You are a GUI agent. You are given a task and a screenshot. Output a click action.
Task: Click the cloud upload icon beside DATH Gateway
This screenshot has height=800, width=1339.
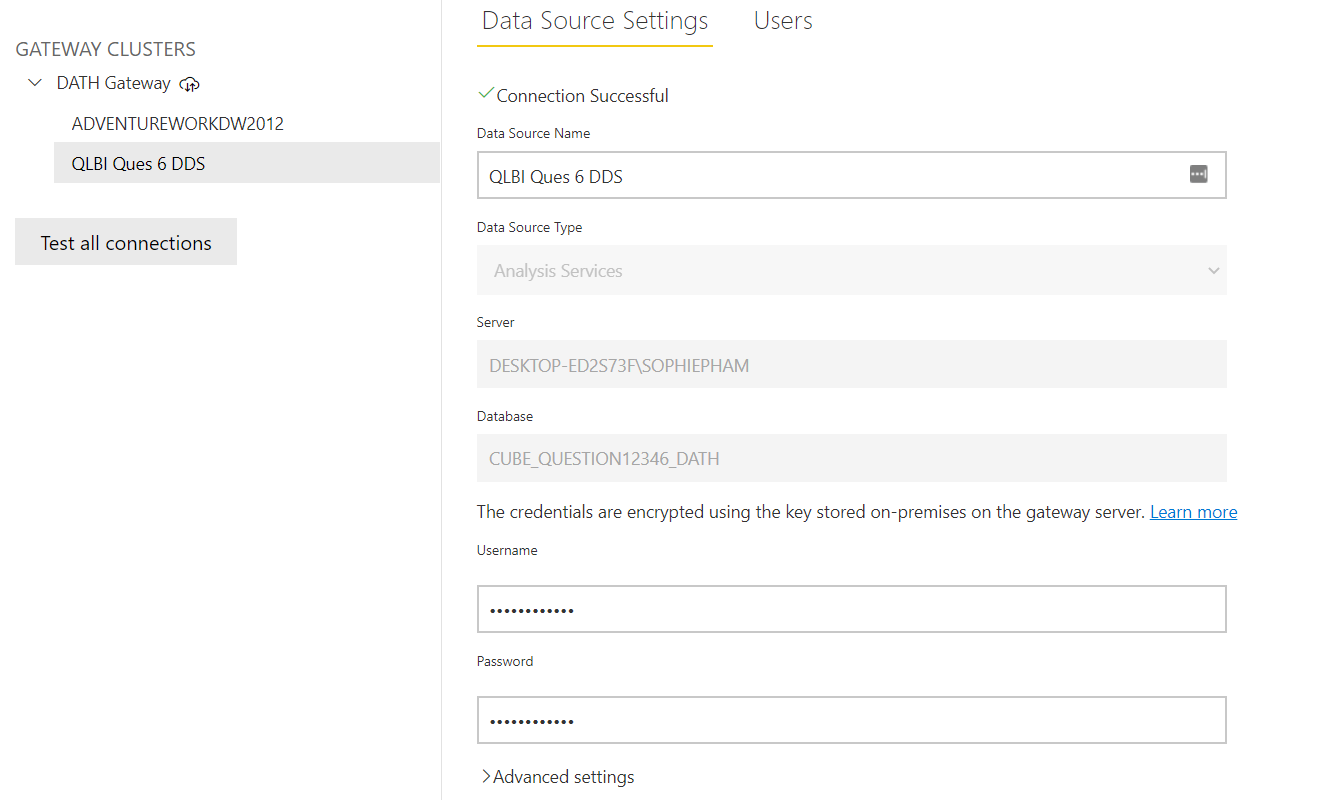click(190, 84)
